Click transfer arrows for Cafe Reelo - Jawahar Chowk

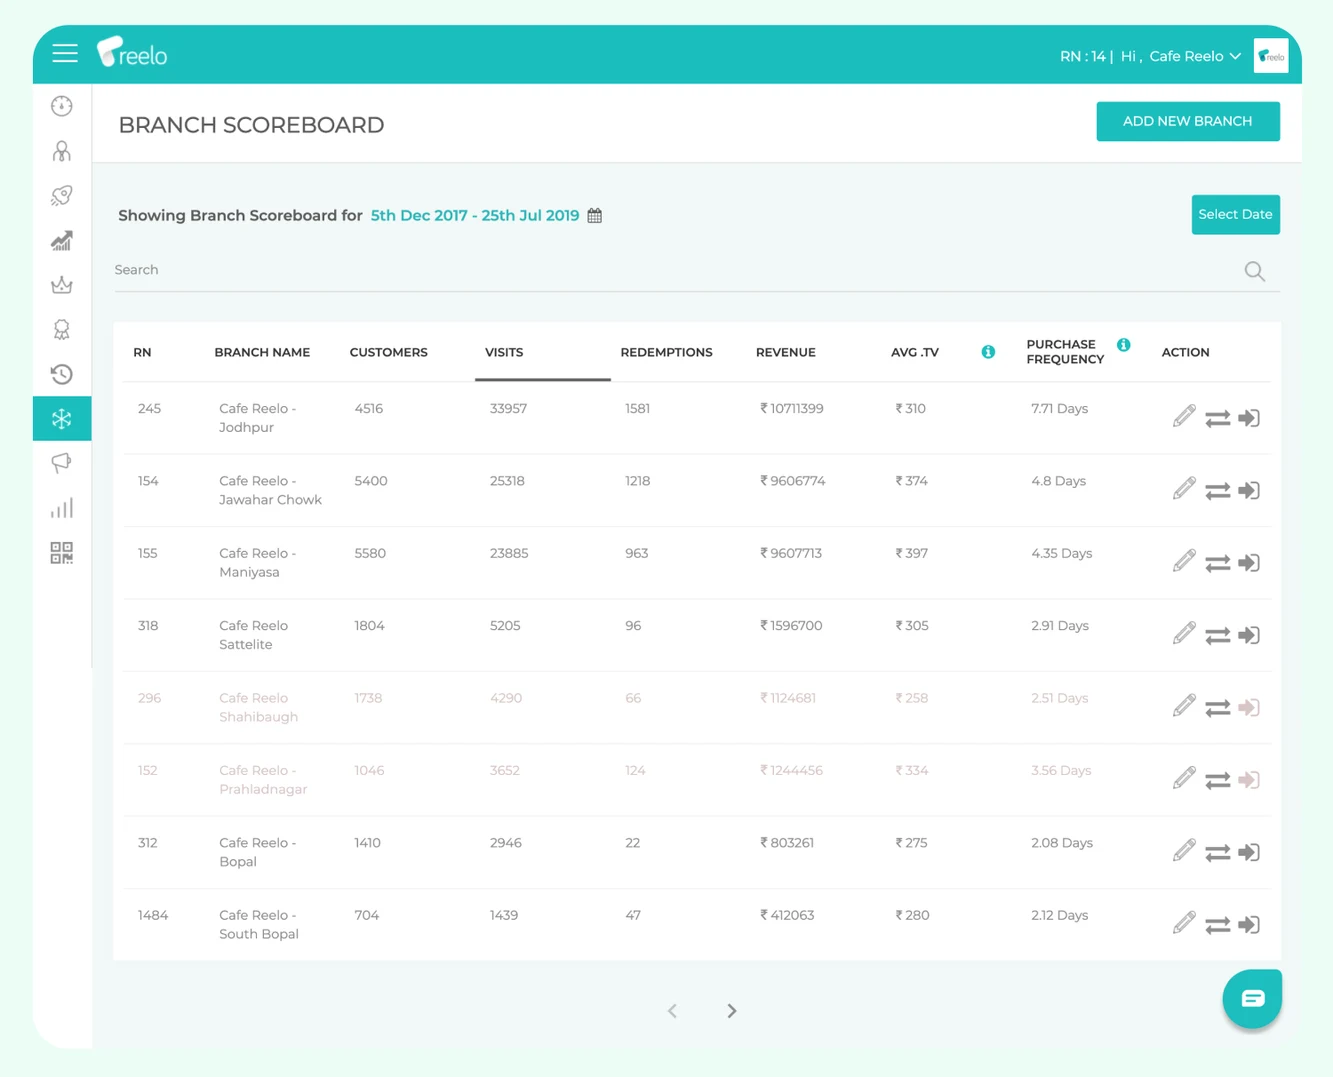tap(1217, 491)
